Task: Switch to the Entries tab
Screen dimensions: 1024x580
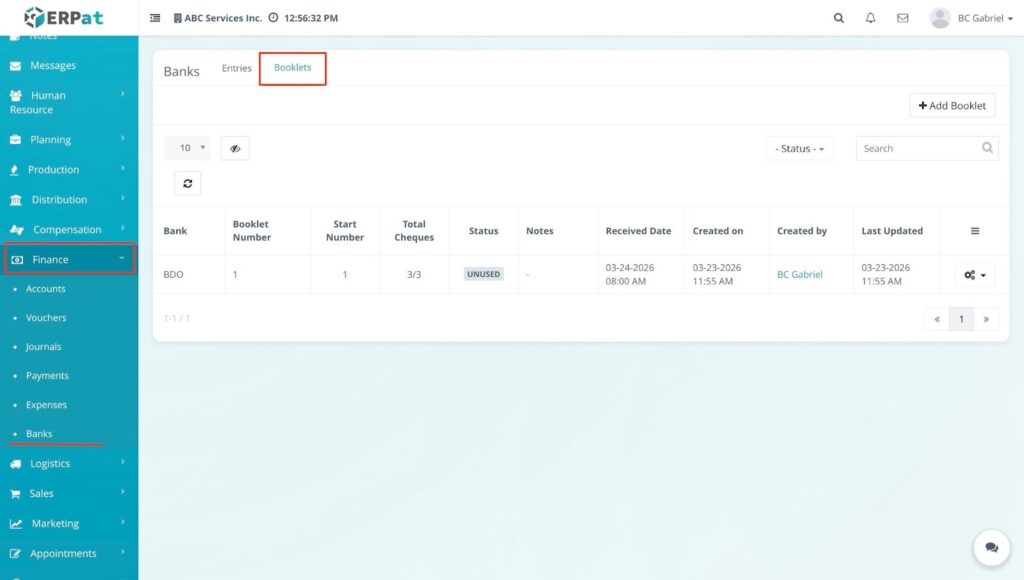Action: point(237,68)
